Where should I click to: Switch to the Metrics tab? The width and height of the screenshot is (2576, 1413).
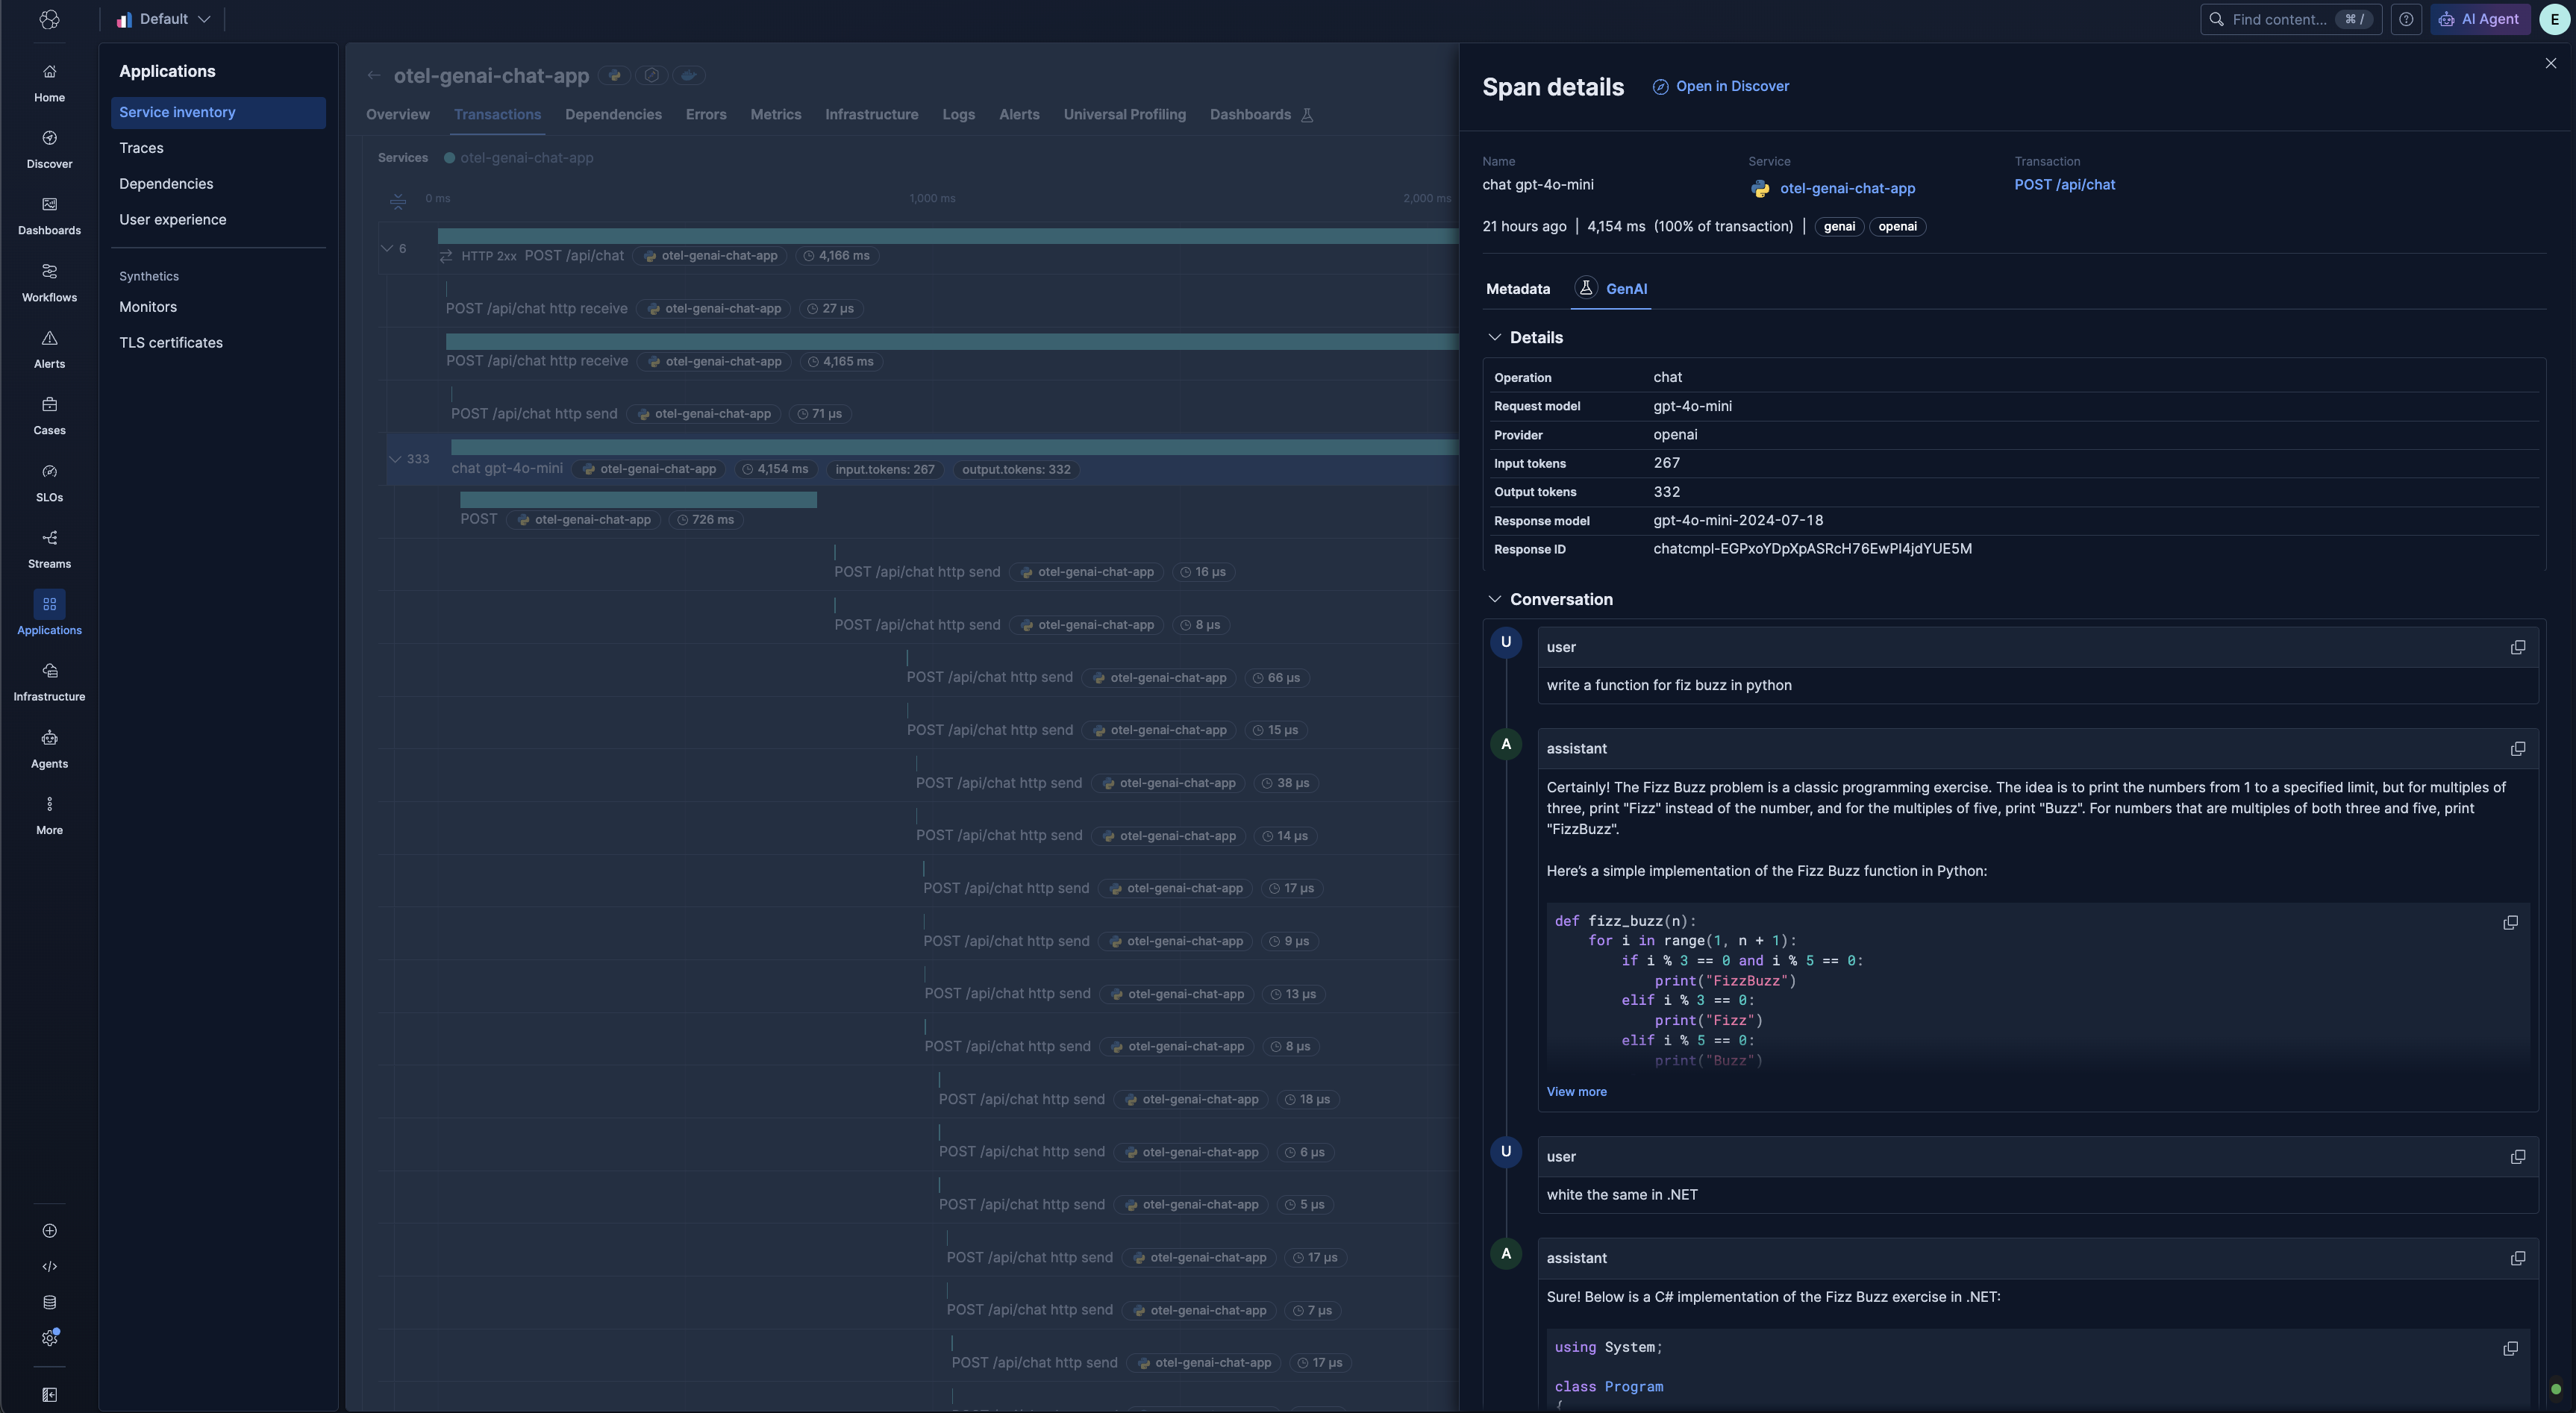click(x=776, y=115)
